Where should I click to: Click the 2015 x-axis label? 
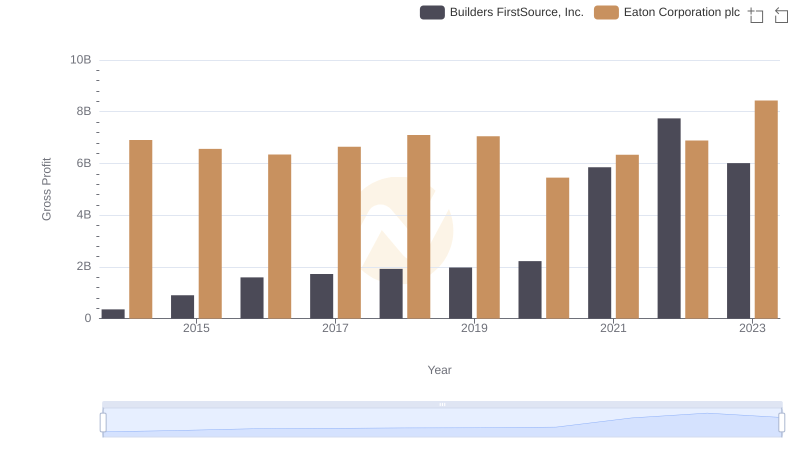point(196,328)
